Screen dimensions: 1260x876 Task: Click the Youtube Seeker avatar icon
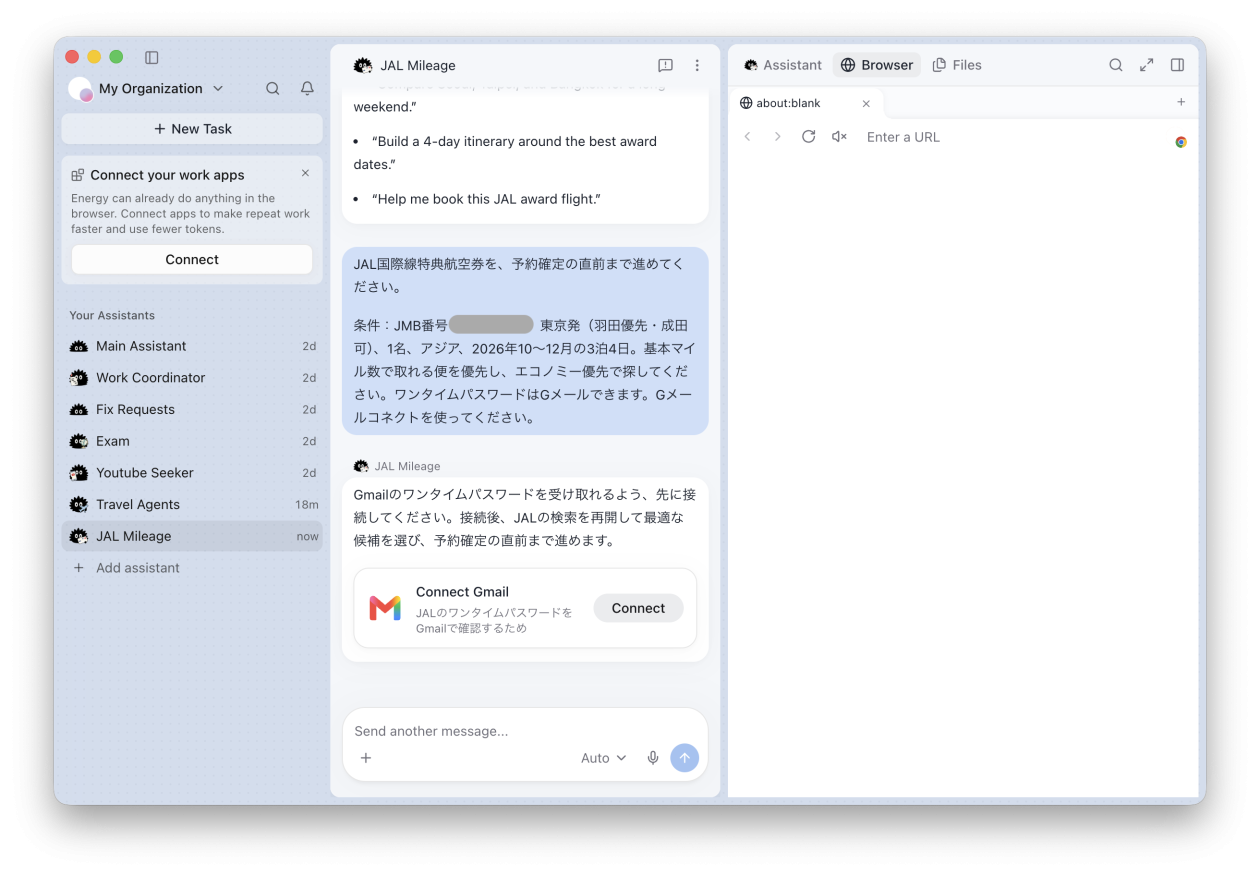[79, 473]
